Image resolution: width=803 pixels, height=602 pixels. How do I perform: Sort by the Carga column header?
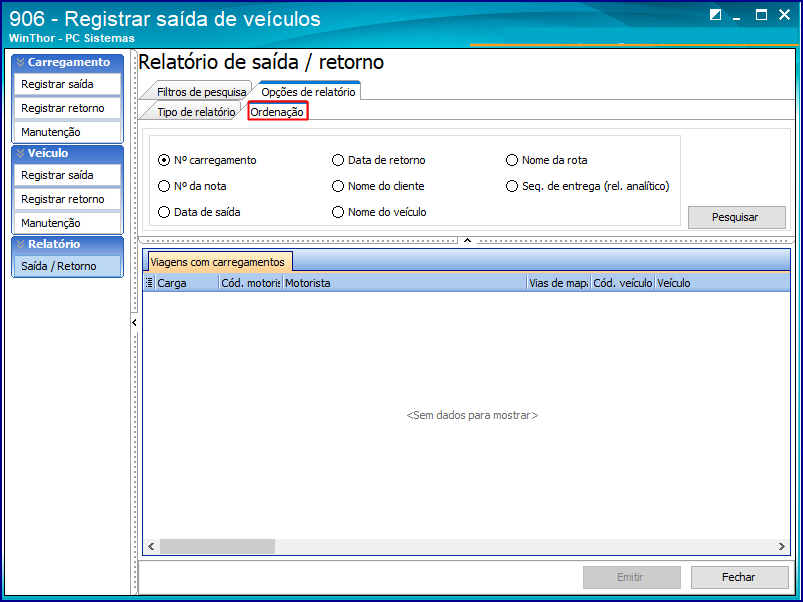[x=186, y=283]
